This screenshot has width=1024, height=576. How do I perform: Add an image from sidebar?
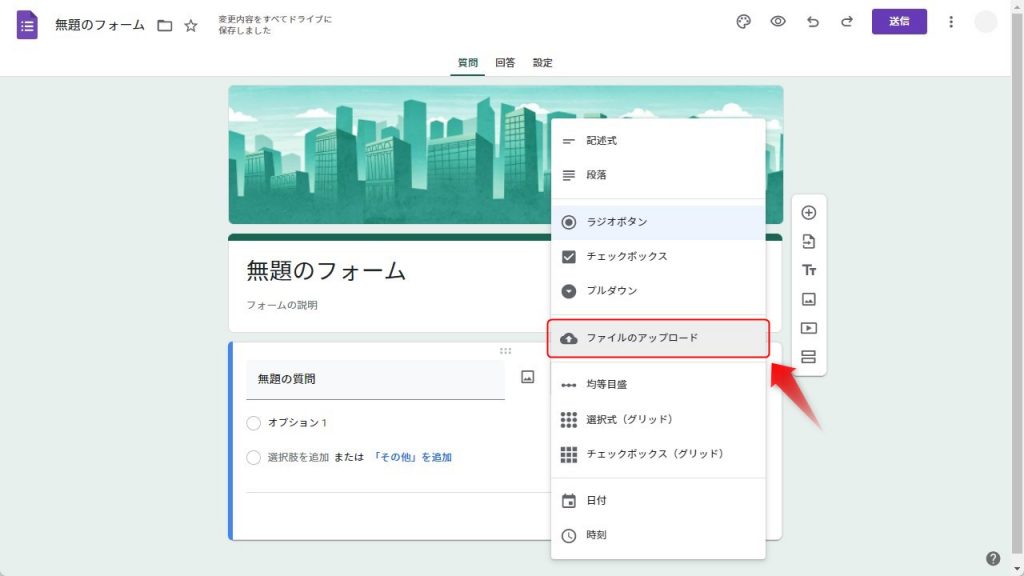tap(808, 299)
